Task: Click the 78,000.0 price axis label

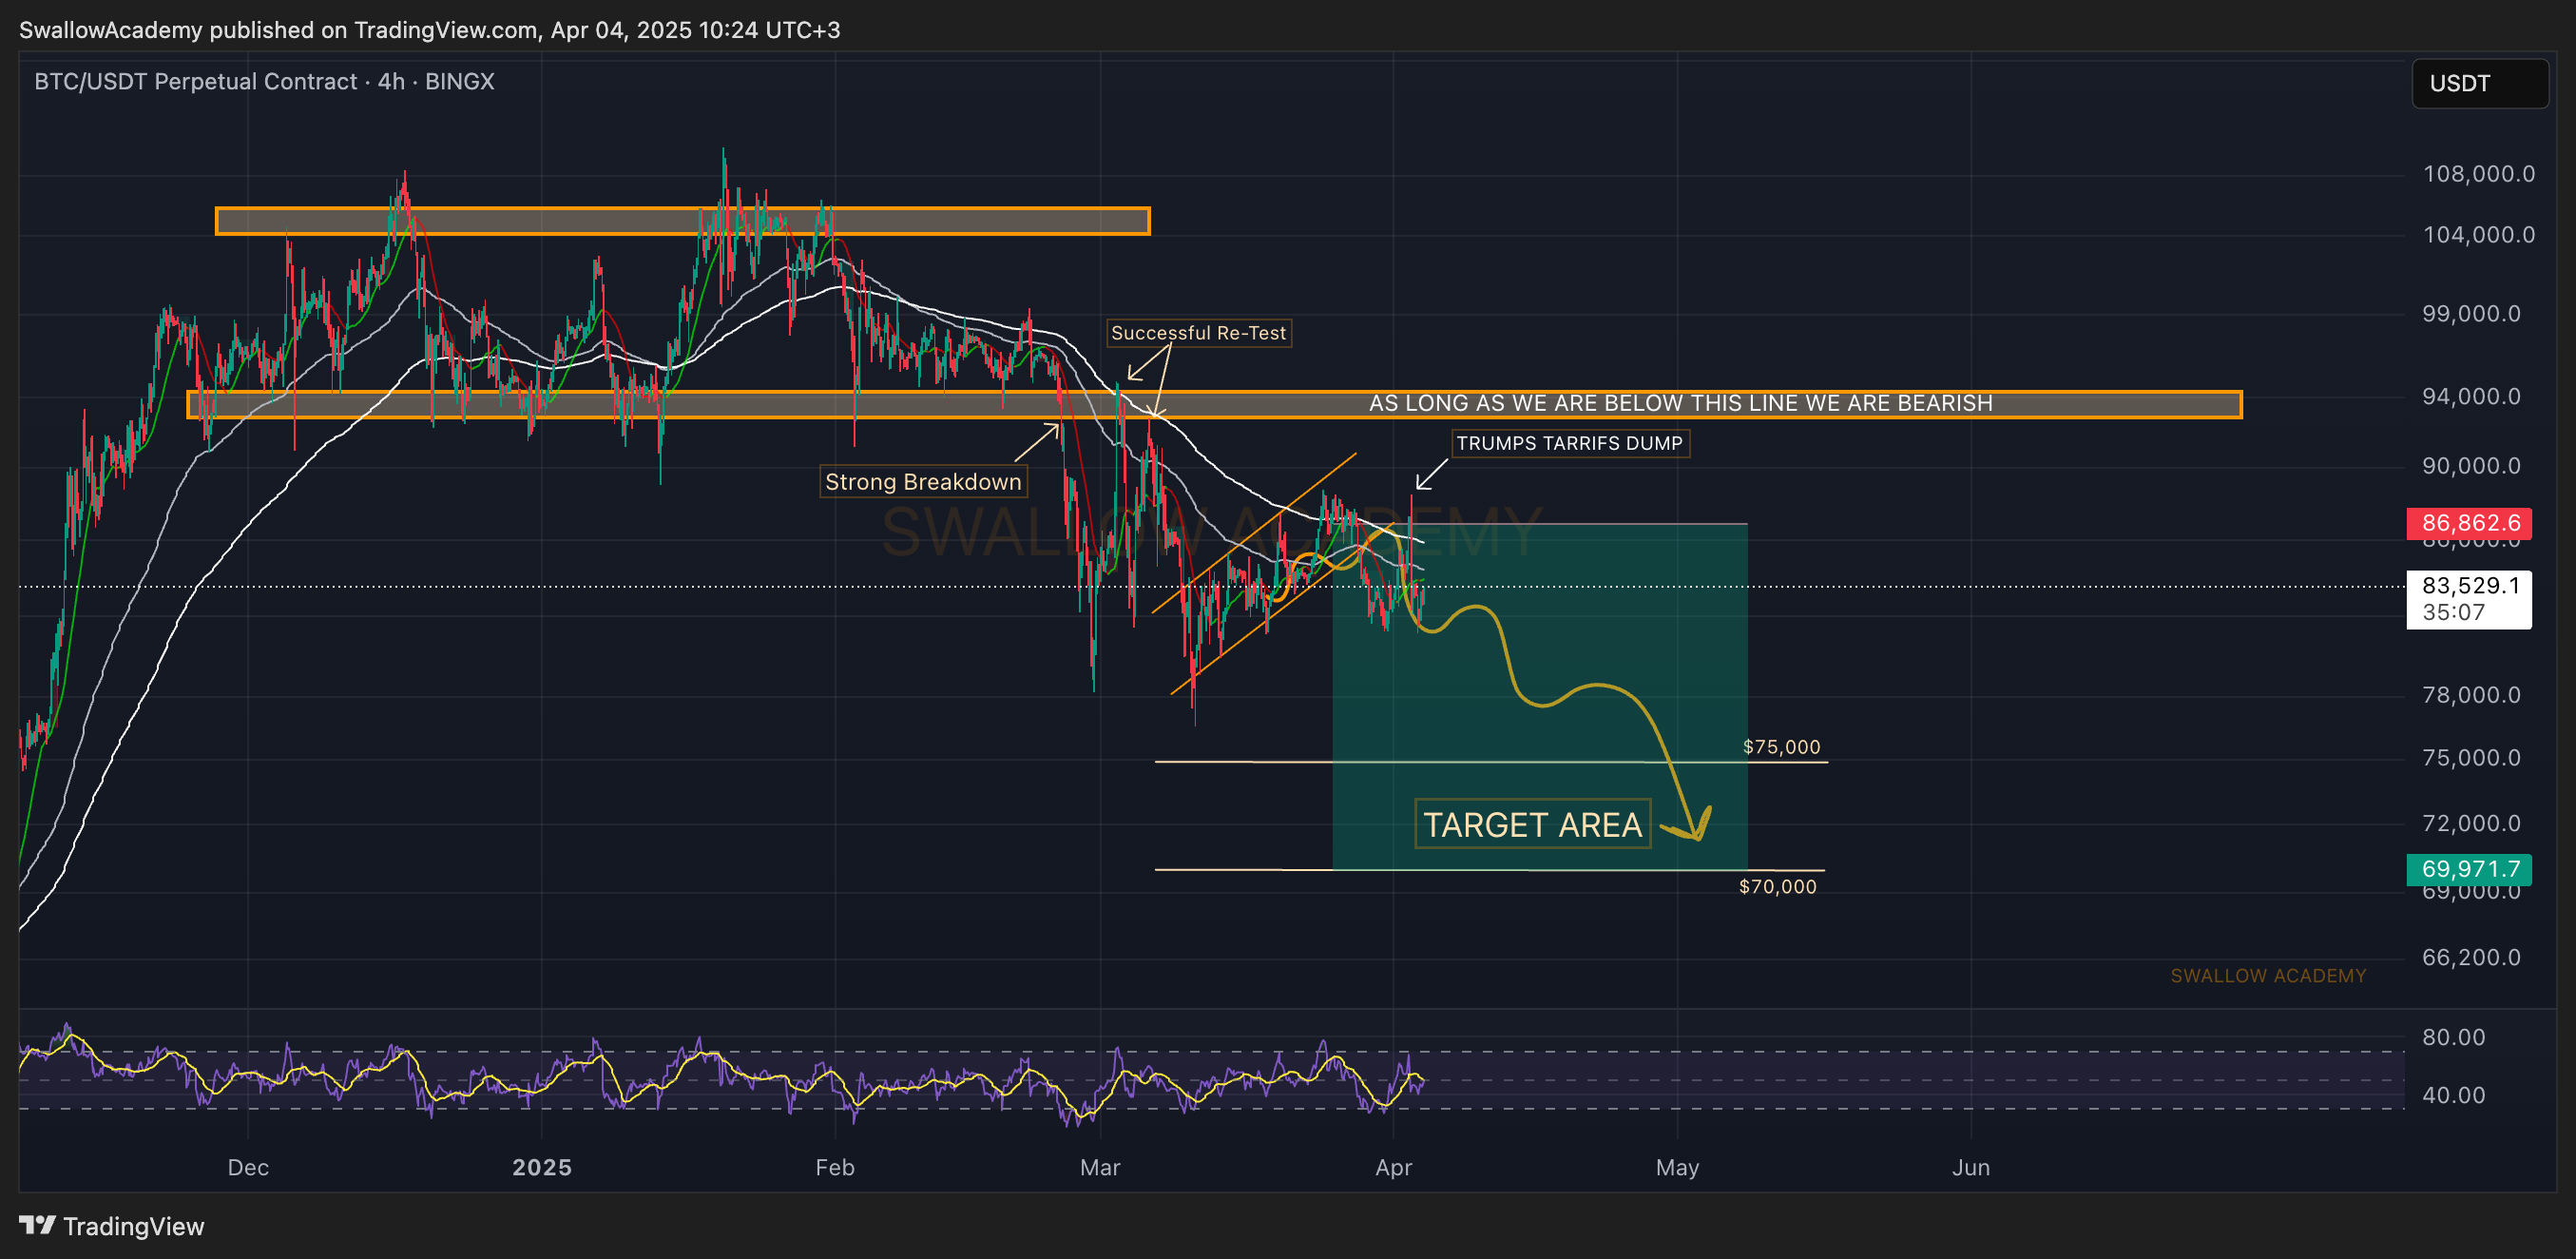Action: (2471, 695)
